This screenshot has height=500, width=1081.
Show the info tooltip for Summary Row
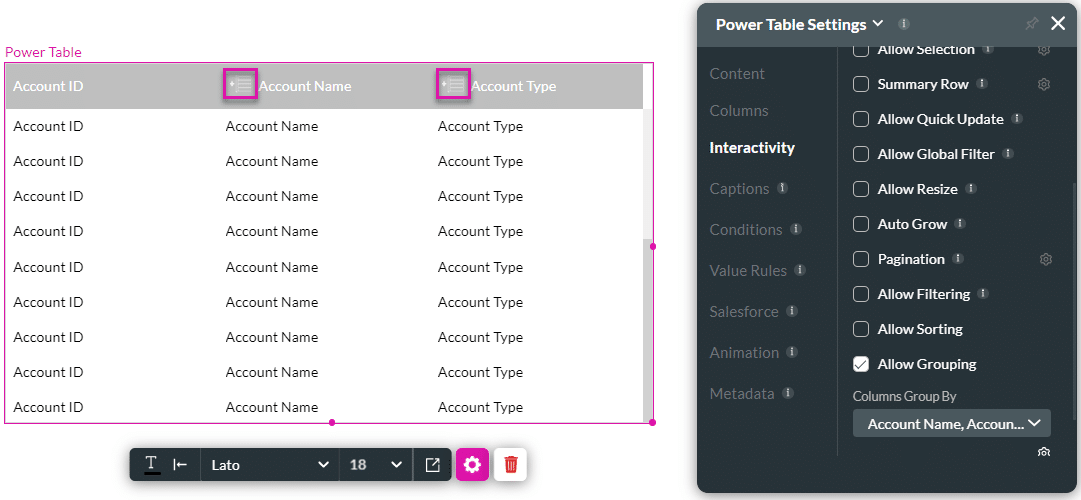point(982,83)
